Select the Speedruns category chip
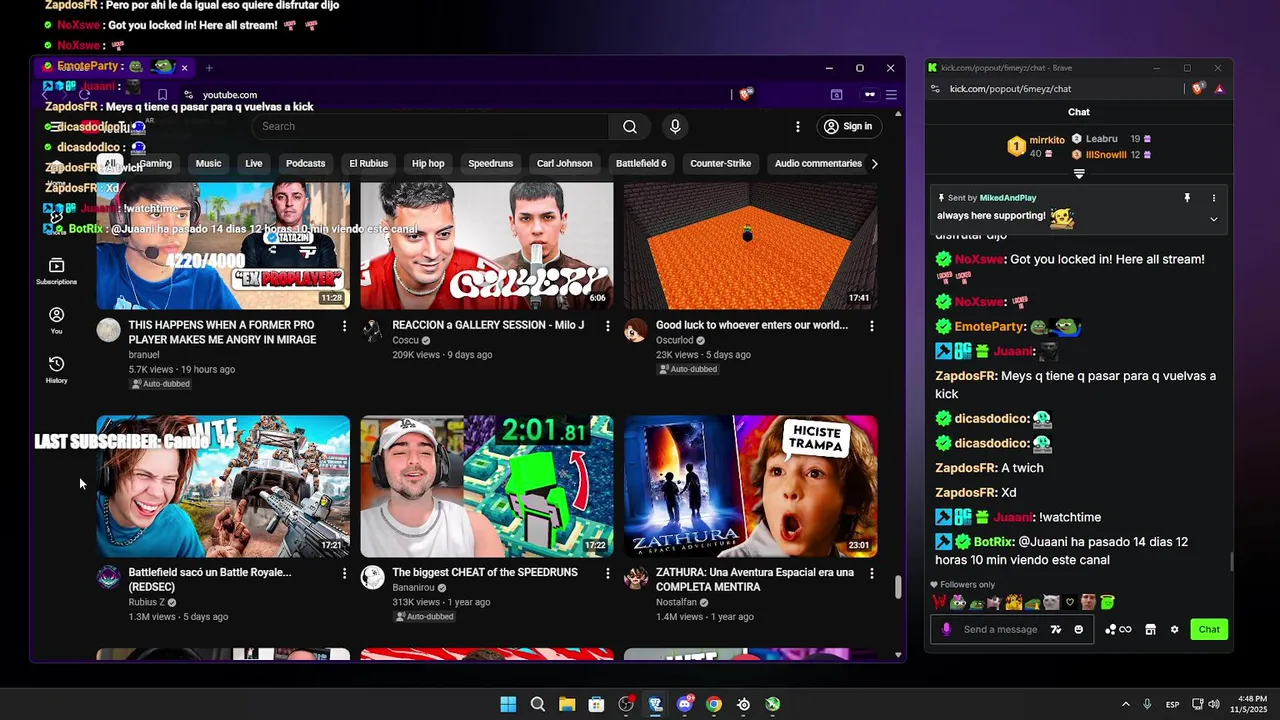The height and width of the screenshot is (720, 1280). [491, 164]
